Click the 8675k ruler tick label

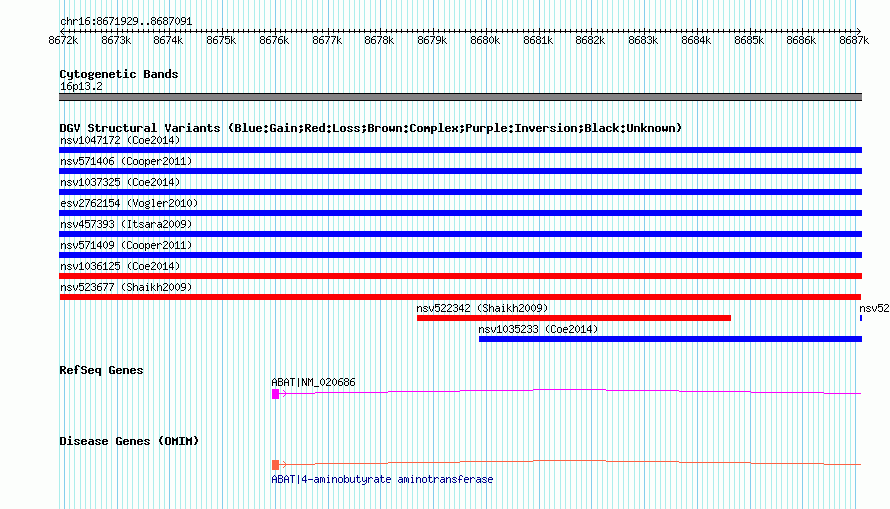[x=221, y=40]
